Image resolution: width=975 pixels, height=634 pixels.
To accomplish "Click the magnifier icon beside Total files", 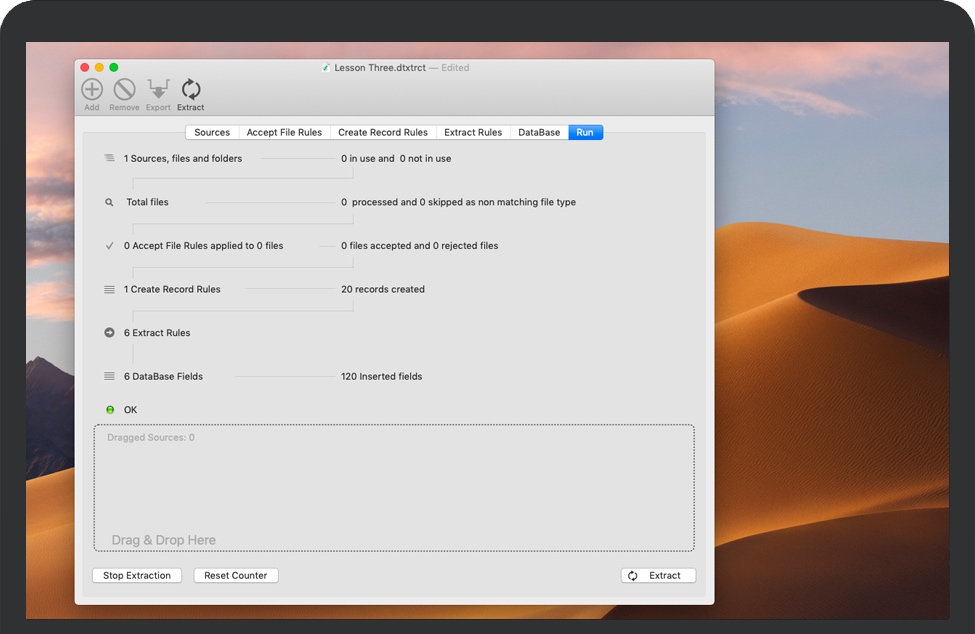I will click(x=109, y=201).
